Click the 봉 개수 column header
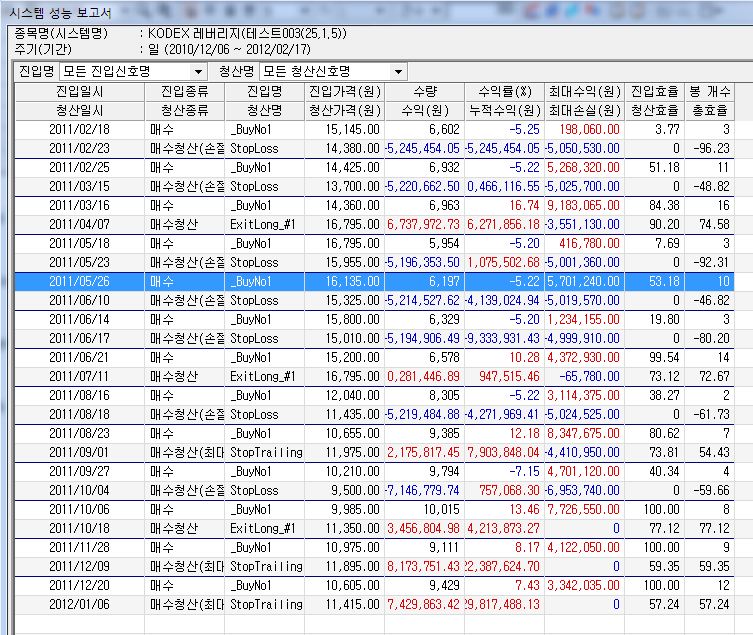Image resolution: width=753 pixels, height=635 pixels. [x=710, y=91]
